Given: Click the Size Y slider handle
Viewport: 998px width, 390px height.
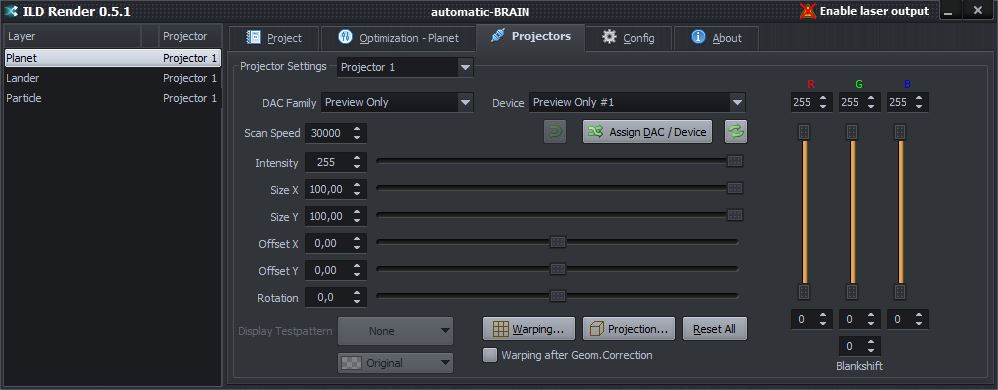Looking at the screenshot, I should [734, 216].
